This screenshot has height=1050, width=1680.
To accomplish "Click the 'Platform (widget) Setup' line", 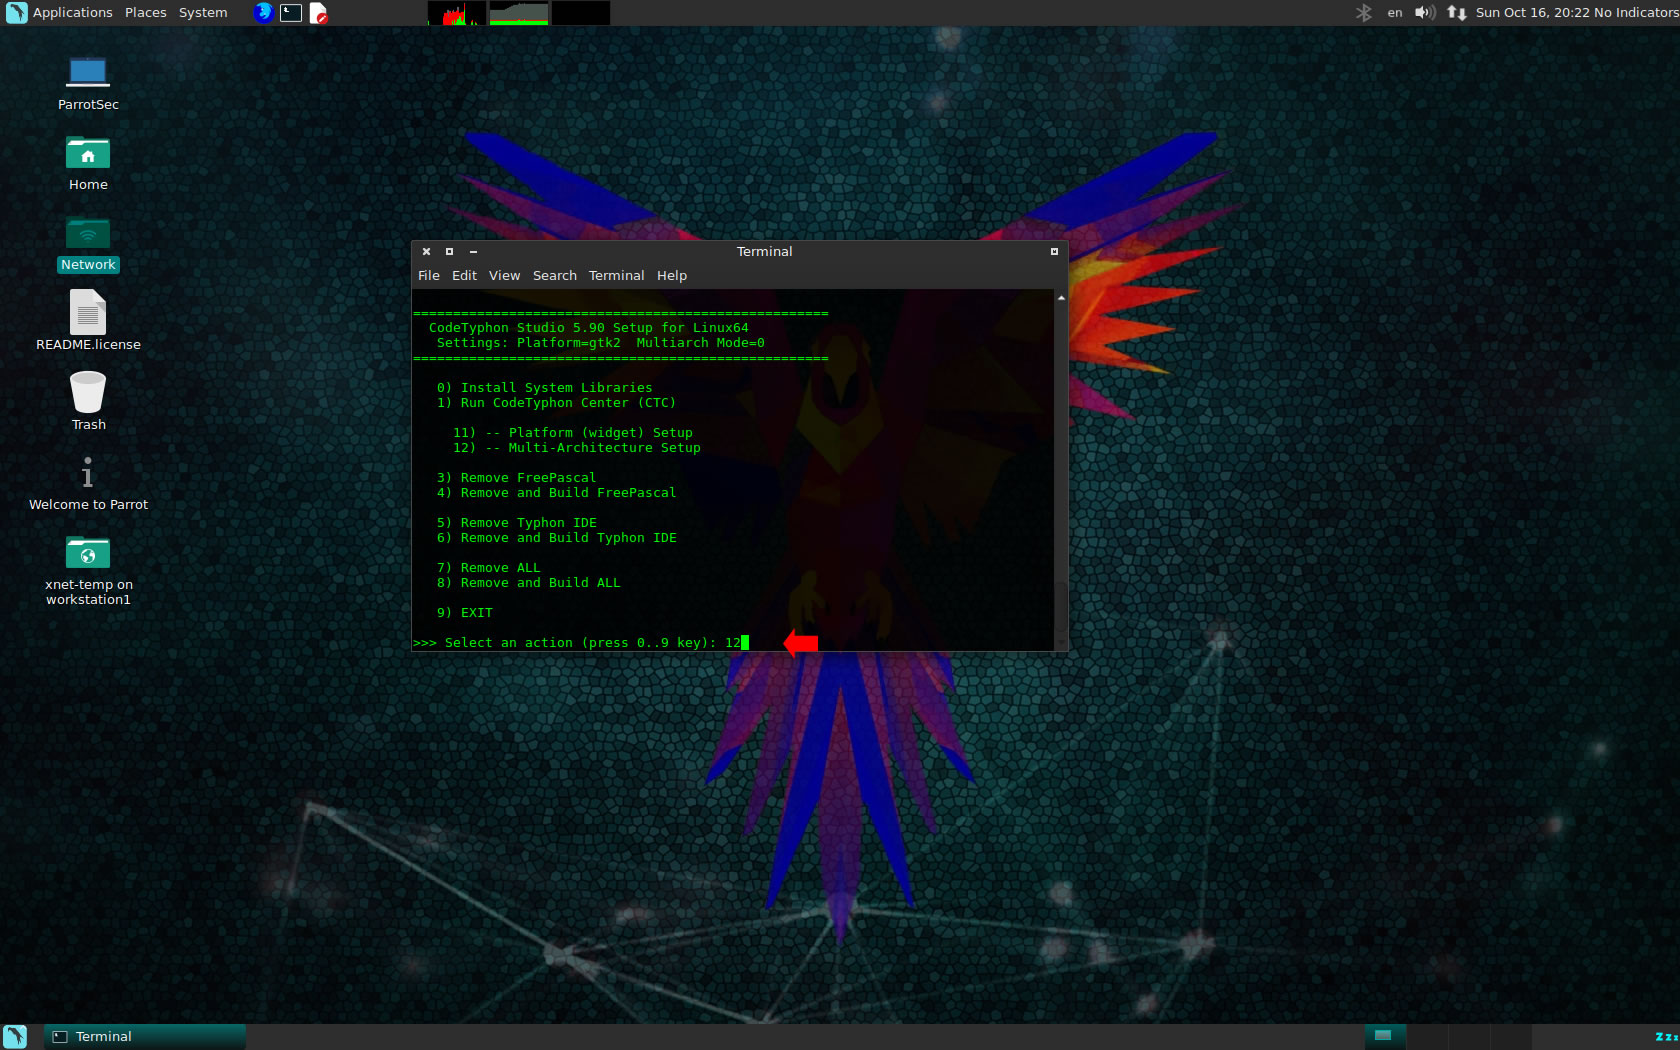I will pos(572,433).
